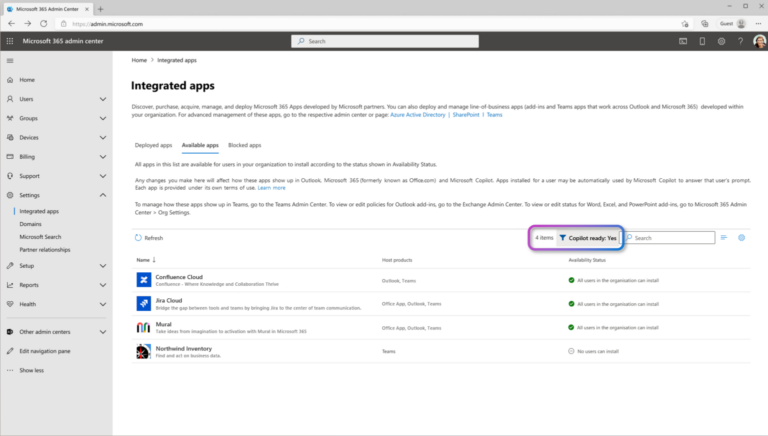Click the Health heart icon in the sidebar

10,304
